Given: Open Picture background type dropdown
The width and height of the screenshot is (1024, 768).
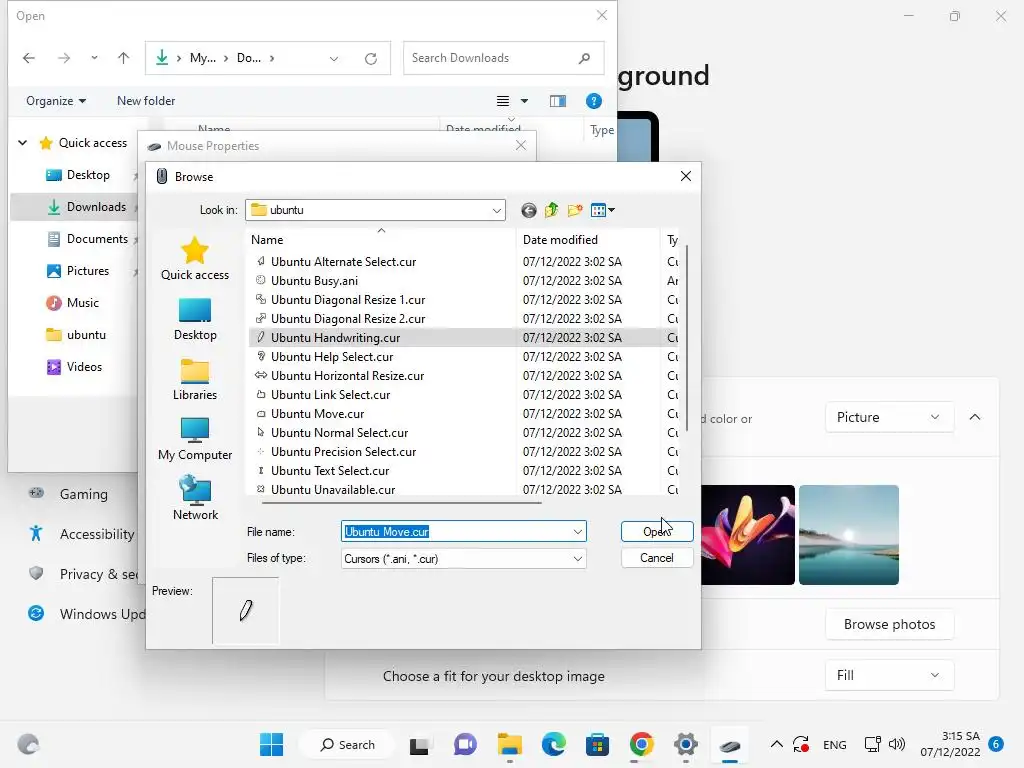Looking at the screenshot, I should click(889, 417).
